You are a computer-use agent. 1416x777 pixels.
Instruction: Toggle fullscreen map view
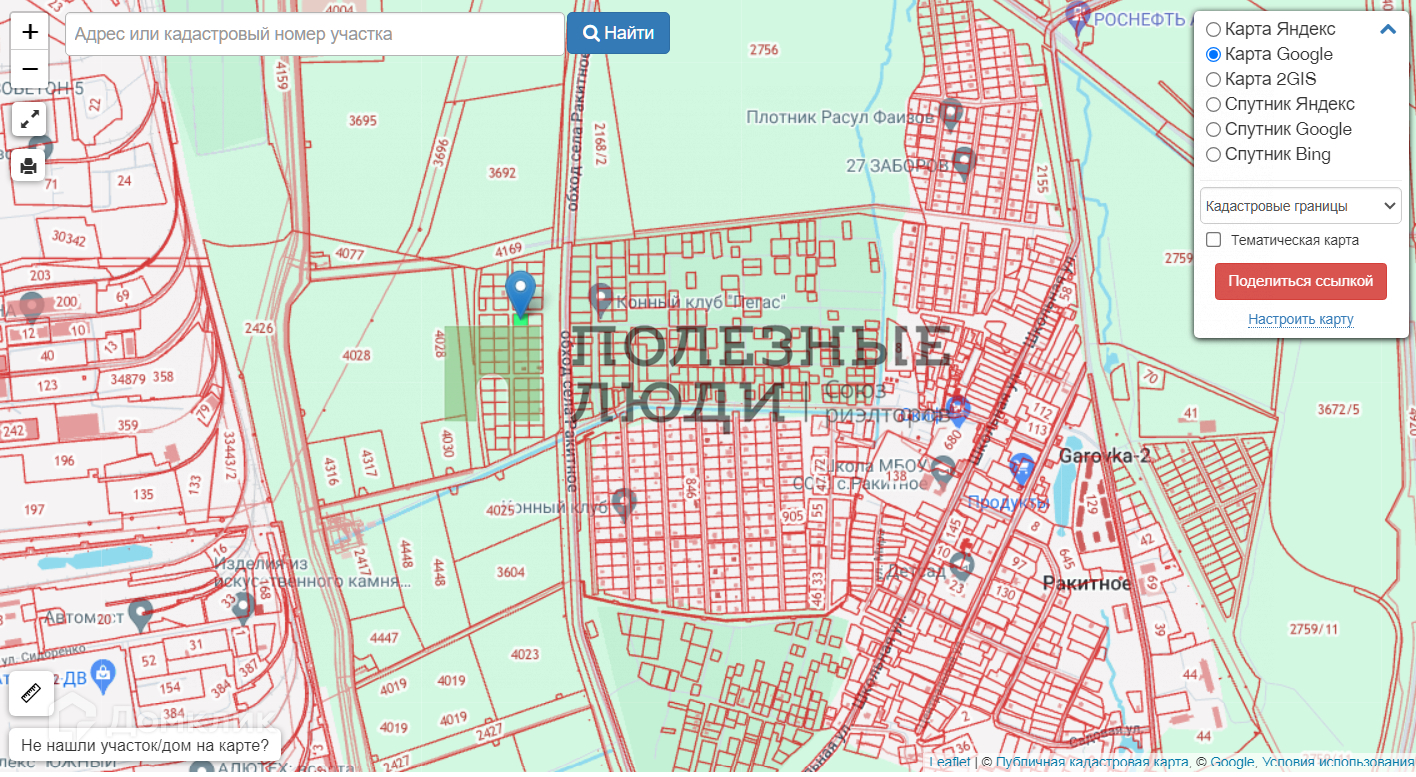(29, 119)
